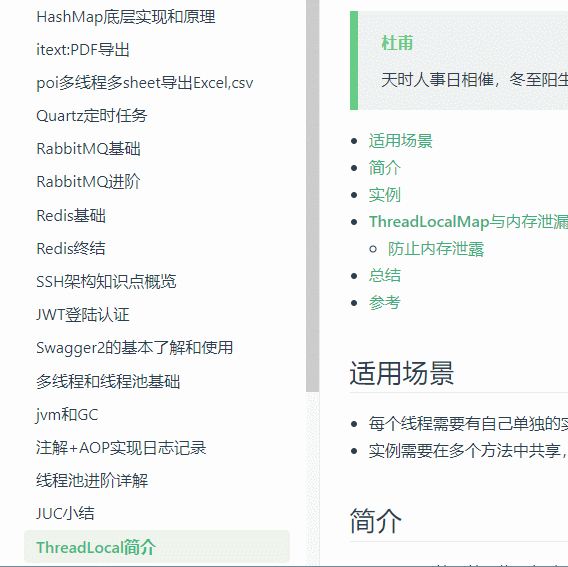This screenshot has width=568, height=567.
Task: Jump to 简介 in table of contents
Action: tap(385, 168)
